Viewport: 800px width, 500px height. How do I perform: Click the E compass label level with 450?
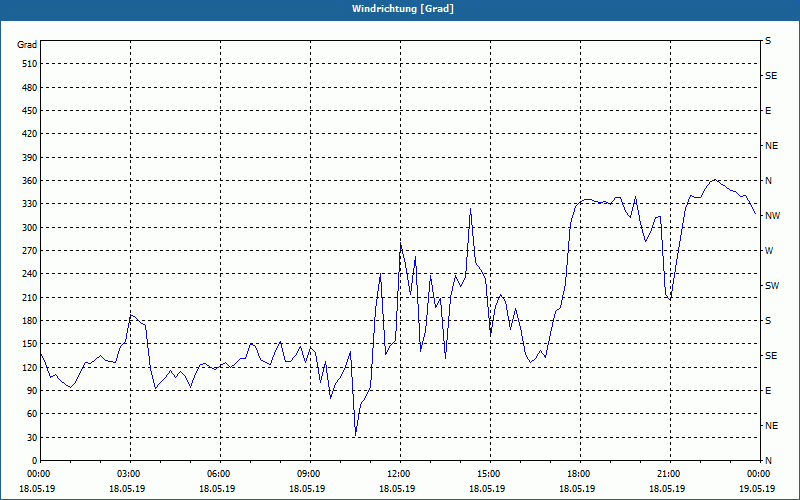[x=768, y=111]
